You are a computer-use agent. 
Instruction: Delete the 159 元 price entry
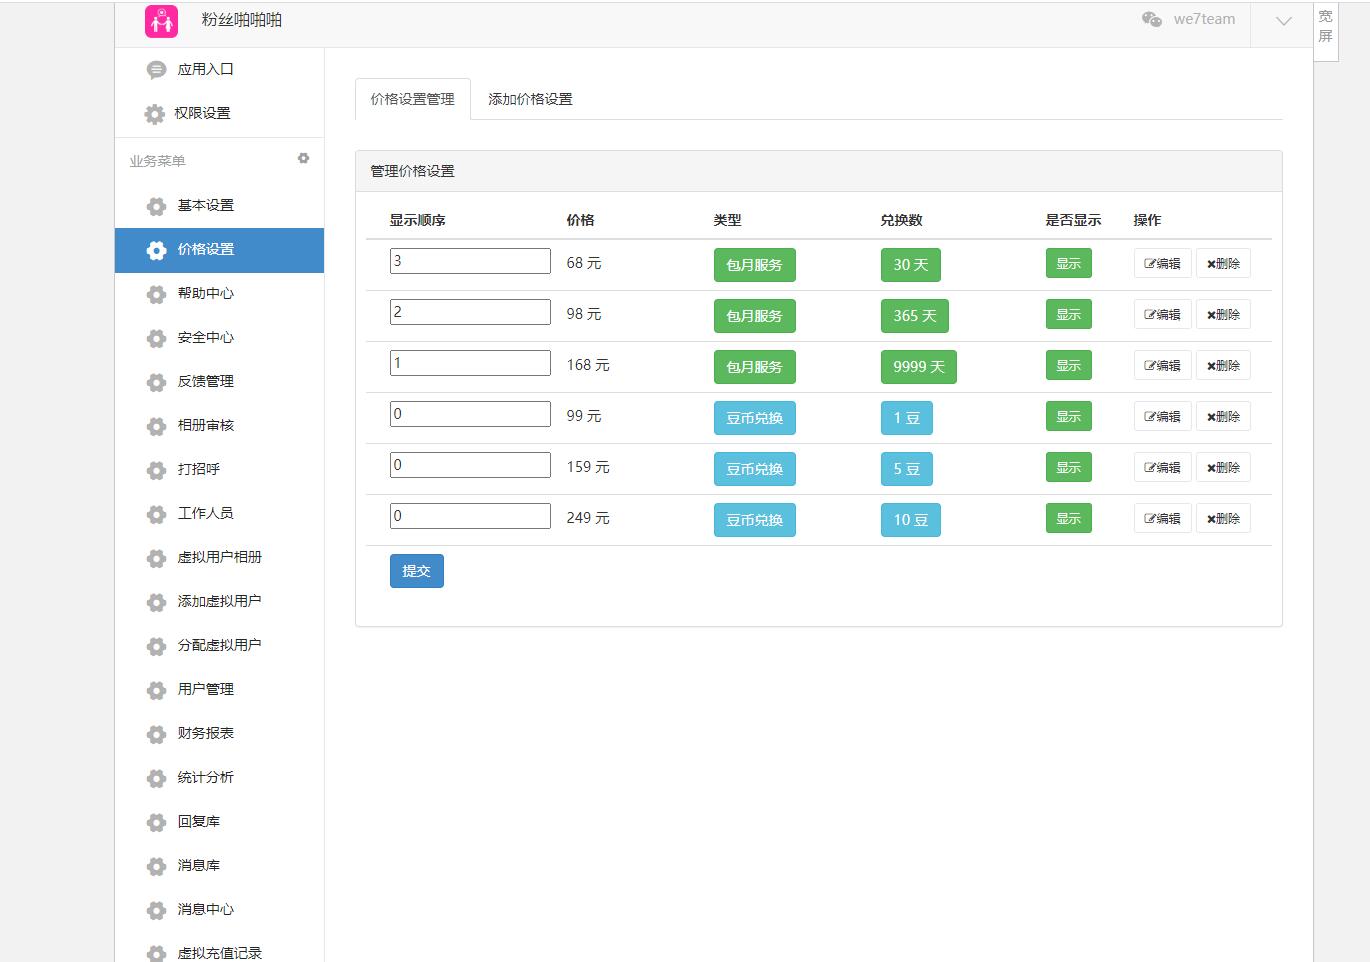click(x=1223, y=468)
